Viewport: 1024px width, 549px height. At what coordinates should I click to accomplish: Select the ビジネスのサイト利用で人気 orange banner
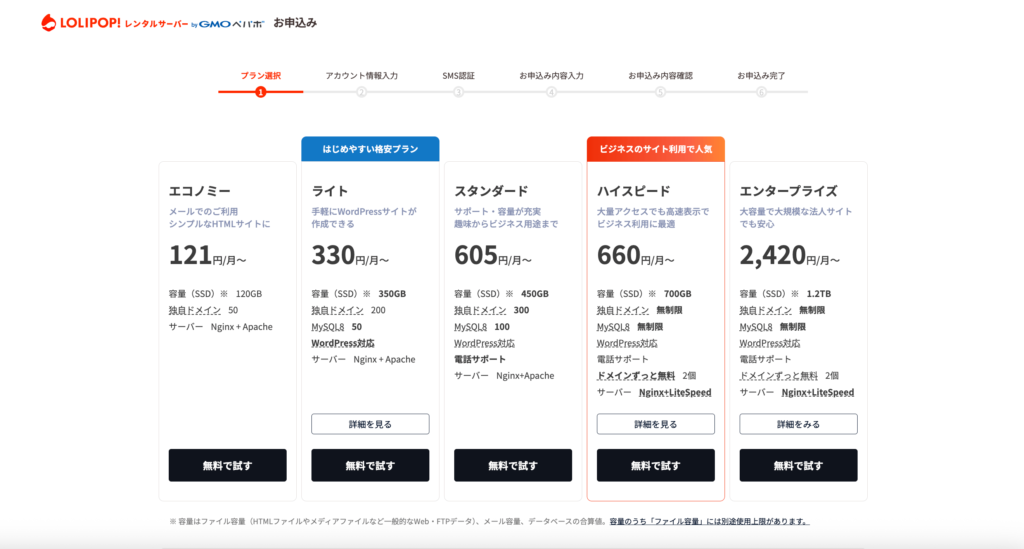(655, 149)
